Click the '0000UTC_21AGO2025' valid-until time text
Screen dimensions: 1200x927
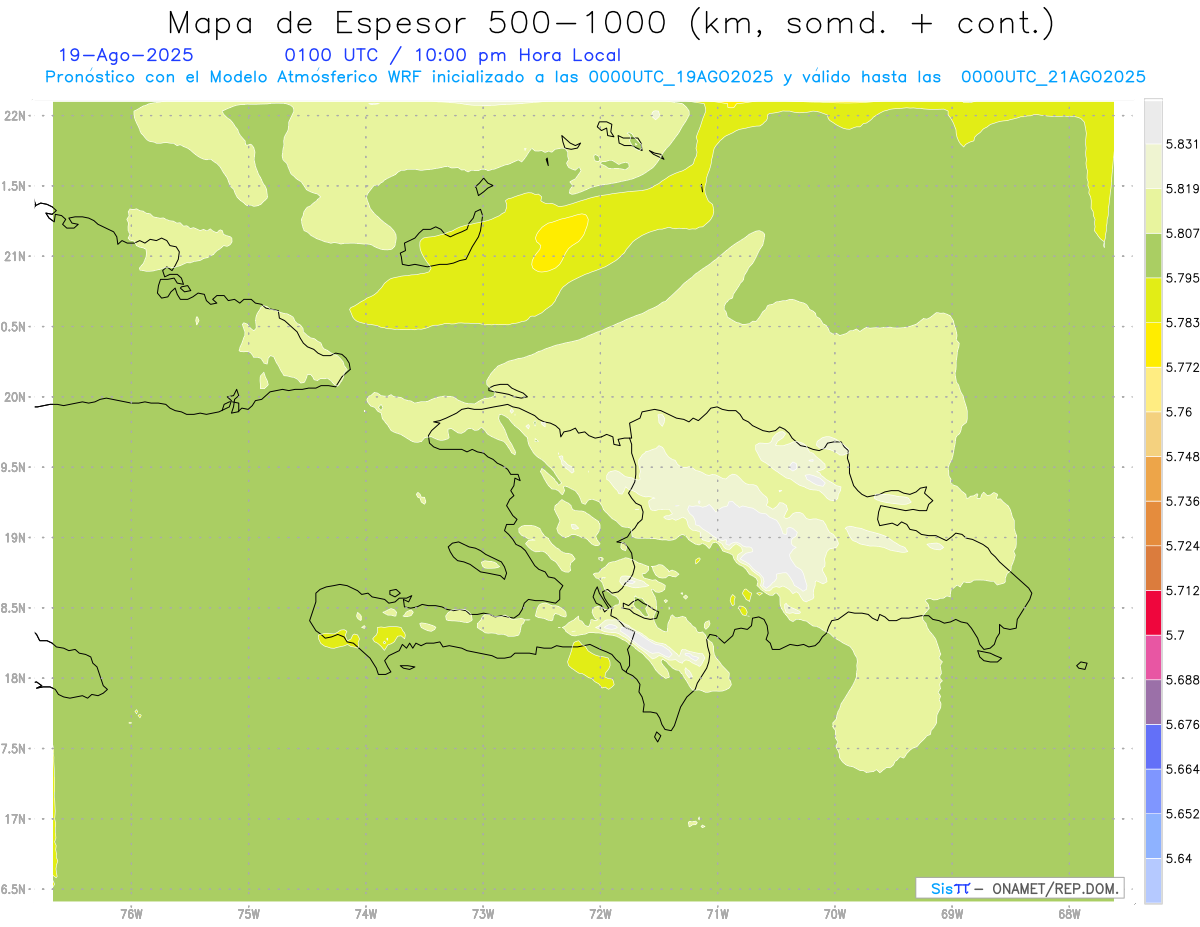pos(1053,77)
